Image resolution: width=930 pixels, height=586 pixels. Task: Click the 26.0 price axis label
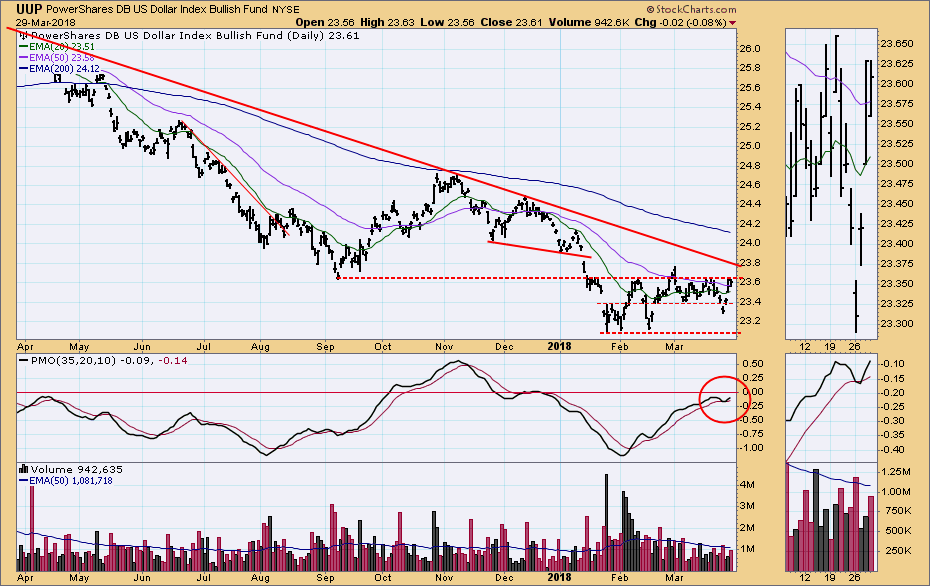(750, 49)
